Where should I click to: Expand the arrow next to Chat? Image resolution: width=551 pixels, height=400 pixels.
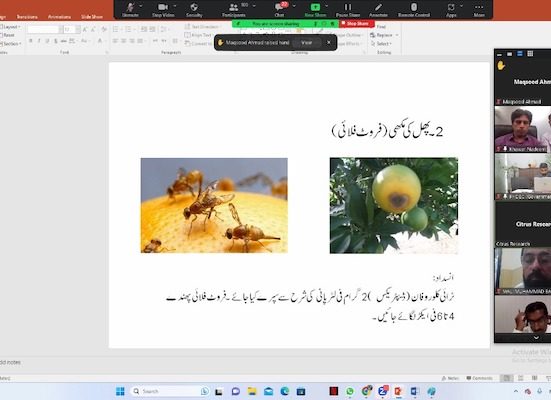(294, 6)
